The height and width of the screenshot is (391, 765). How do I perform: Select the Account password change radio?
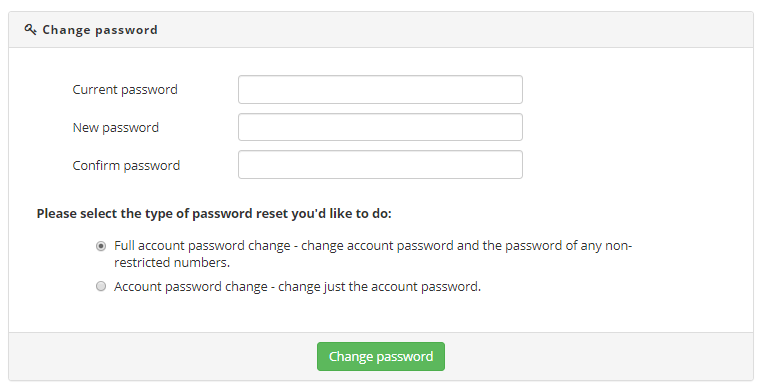coord(101,286)
